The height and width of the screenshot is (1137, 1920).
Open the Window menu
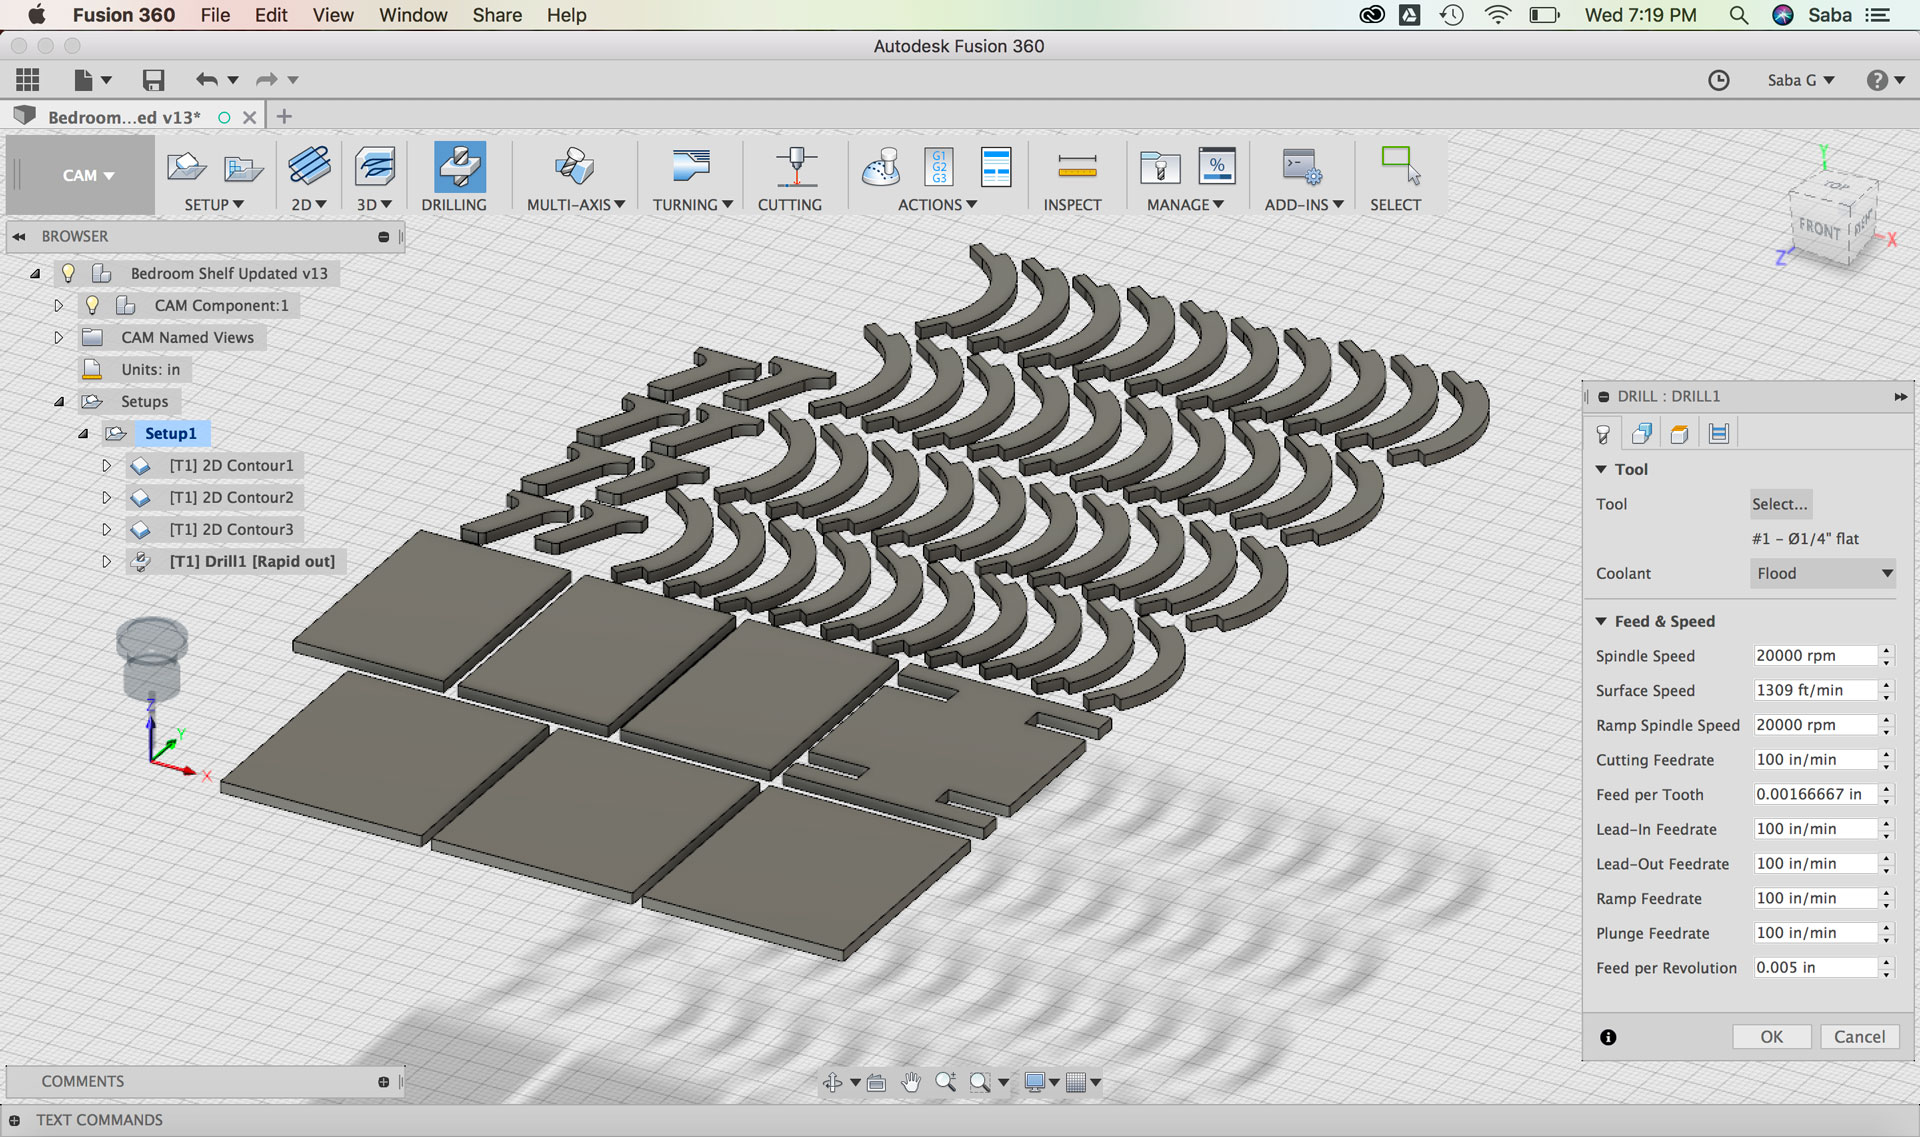pos(412,15)
